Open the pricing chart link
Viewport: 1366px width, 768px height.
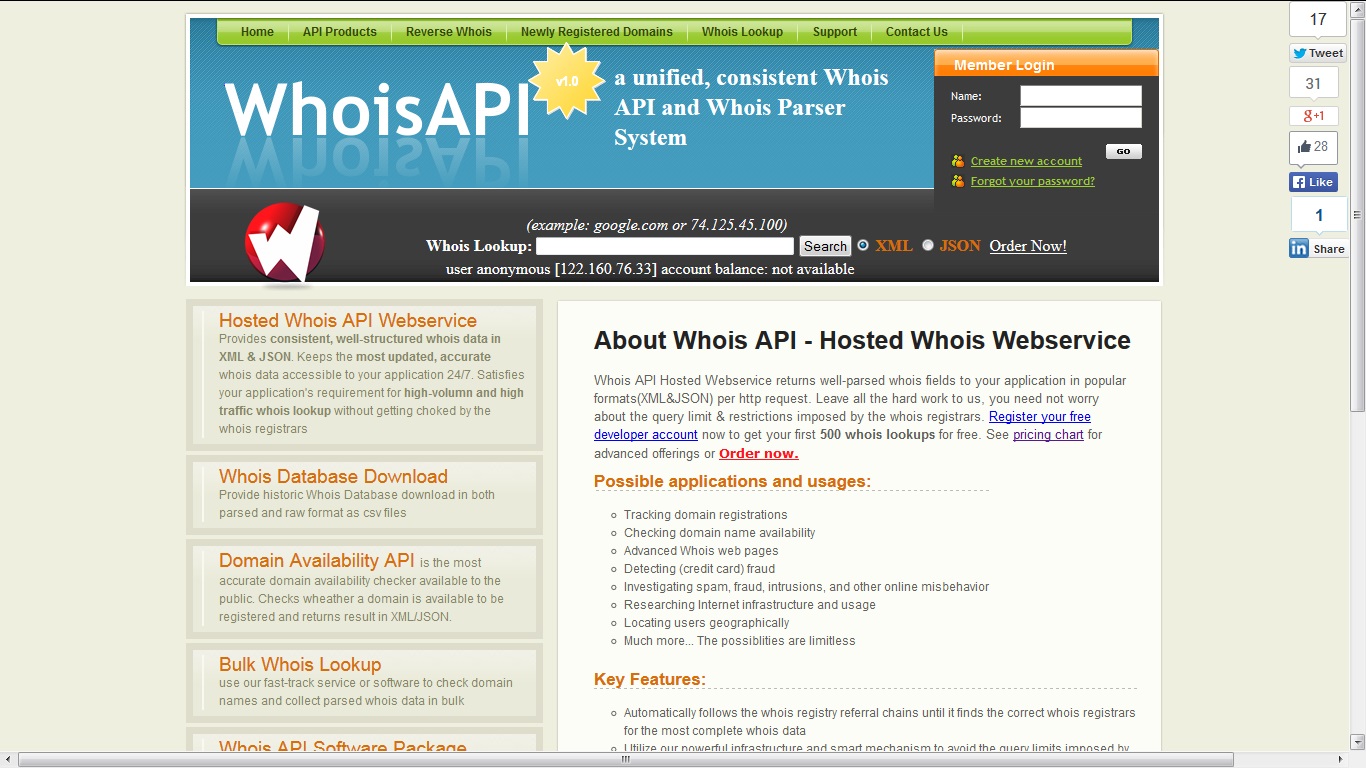coord(1048,435)
